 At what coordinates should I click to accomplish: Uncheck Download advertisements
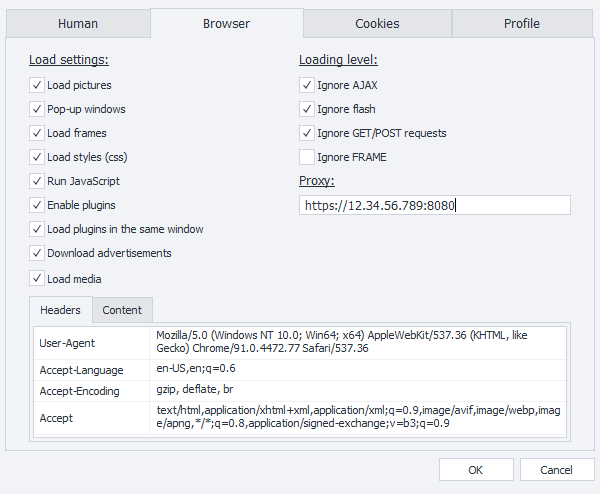click(37, 253)
